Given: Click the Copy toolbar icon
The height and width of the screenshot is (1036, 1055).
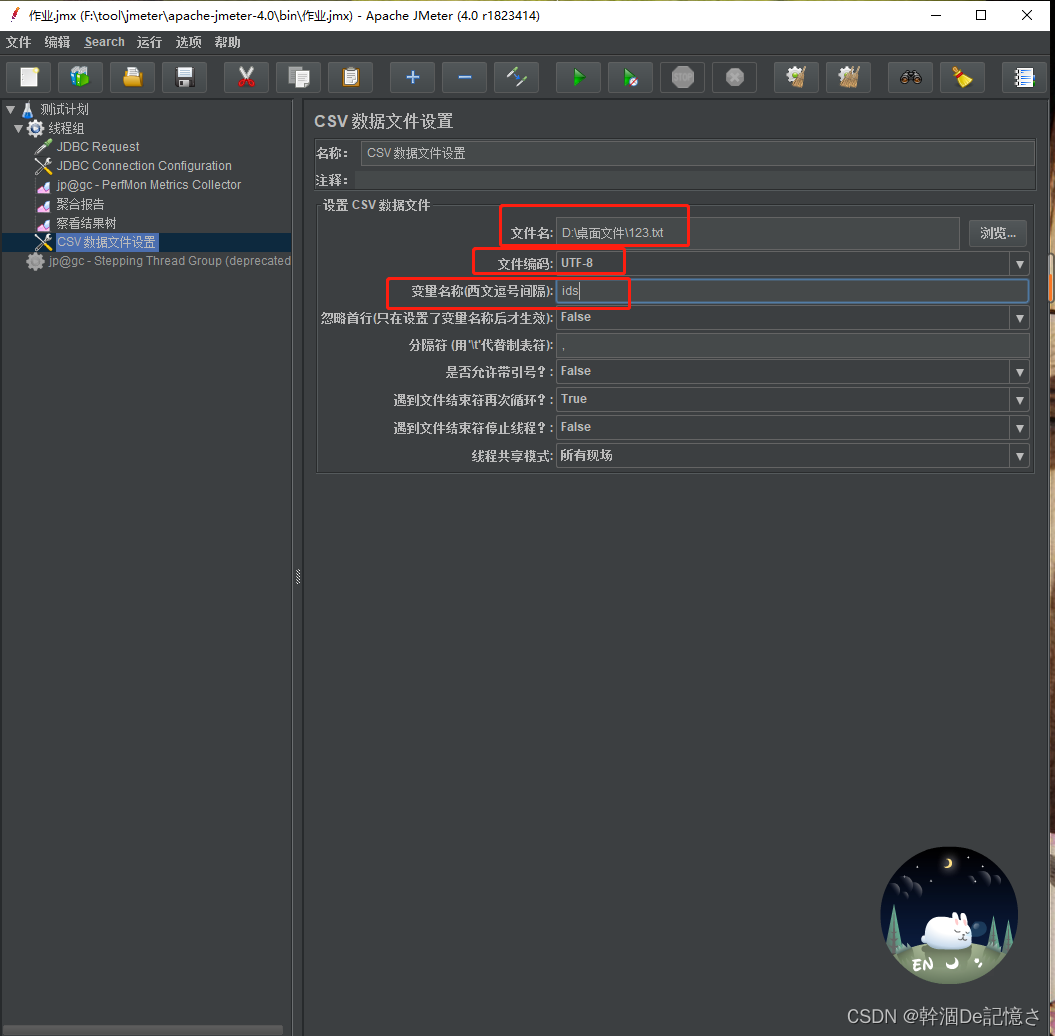Looking at the screenshot, I should [299, 77].
